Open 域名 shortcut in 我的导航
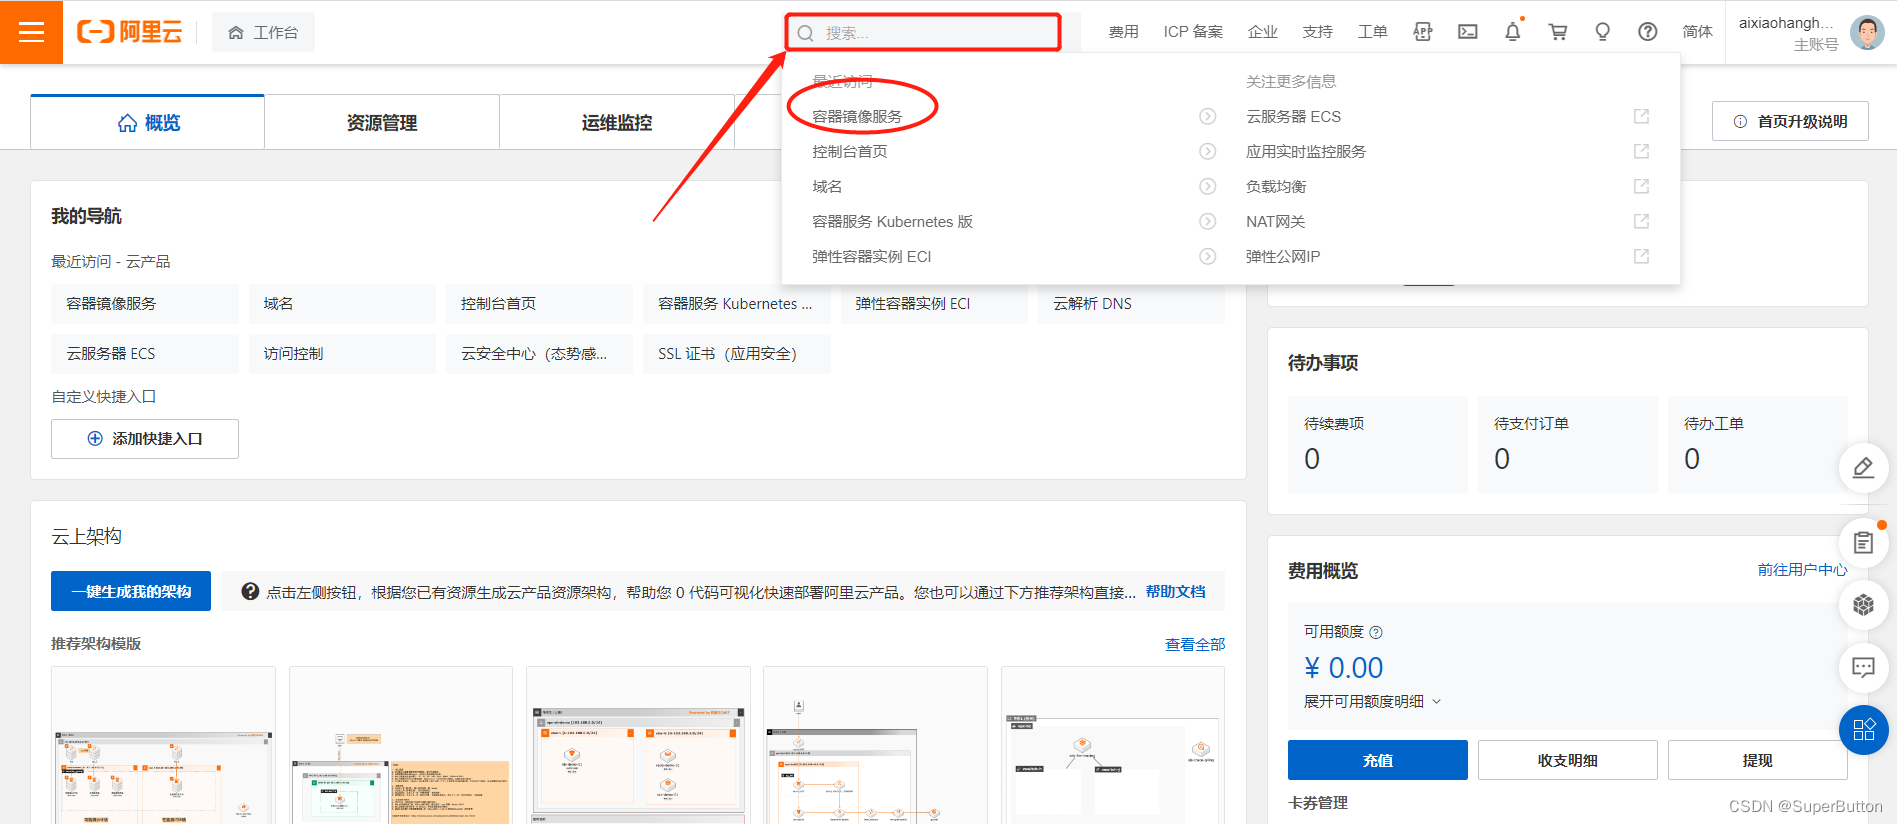 pos(342,304)
